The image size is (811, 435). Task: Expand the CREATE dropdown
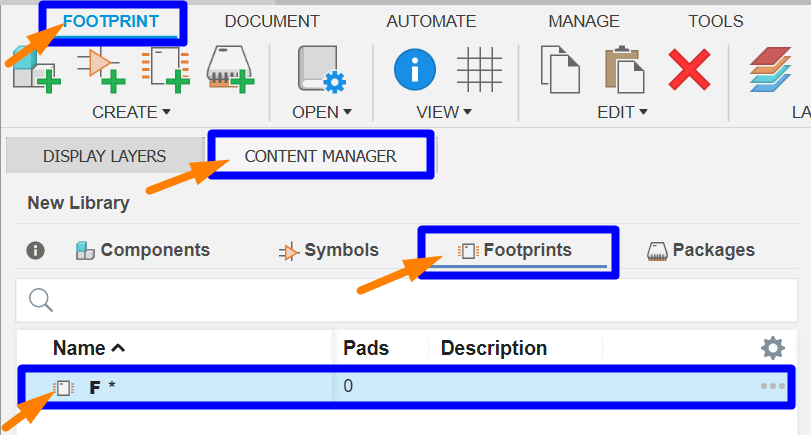(x=131, y=112)
